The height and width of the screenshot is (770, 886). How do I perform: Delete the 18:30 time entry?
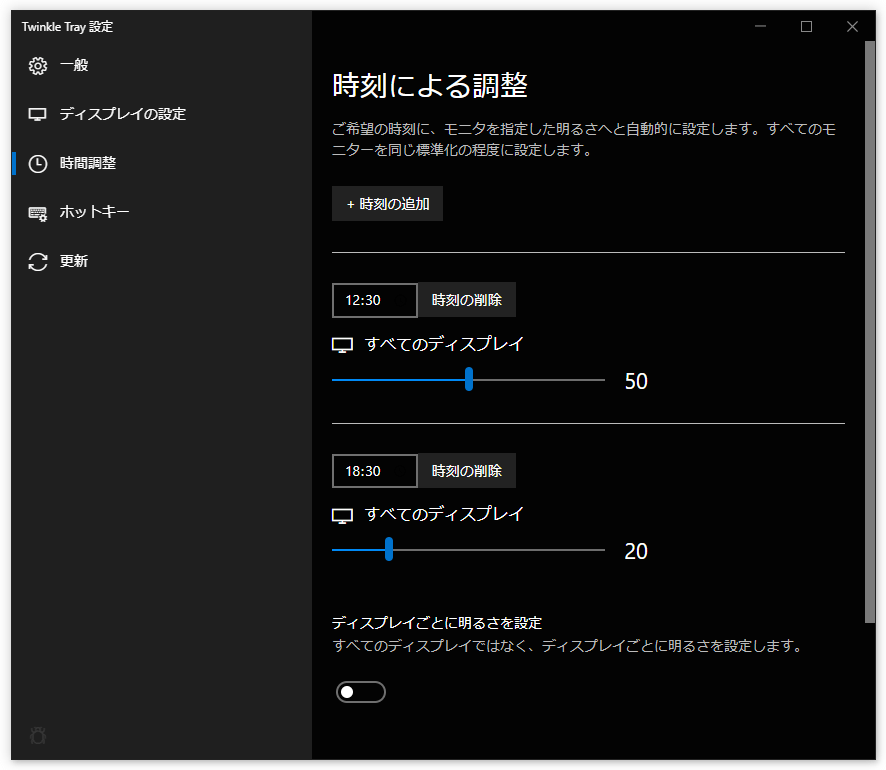tap(467, 471)
